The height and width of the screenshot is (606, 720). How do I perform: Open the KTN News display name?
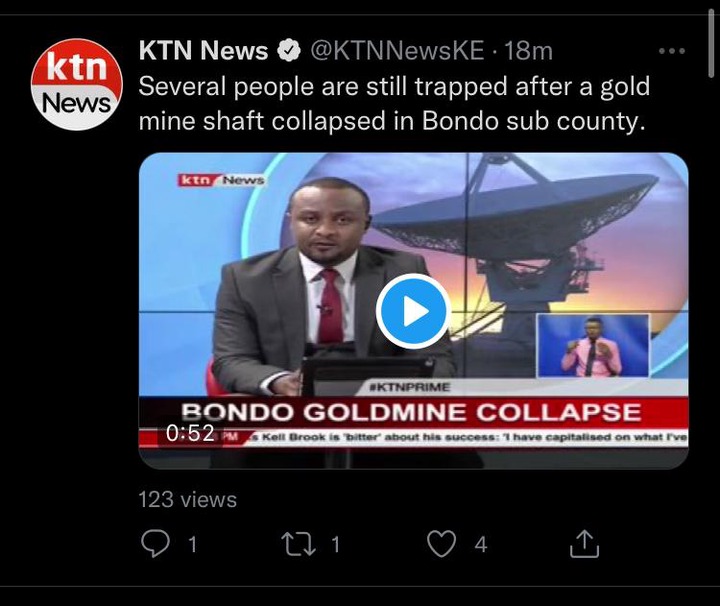(x=203, y=50)
